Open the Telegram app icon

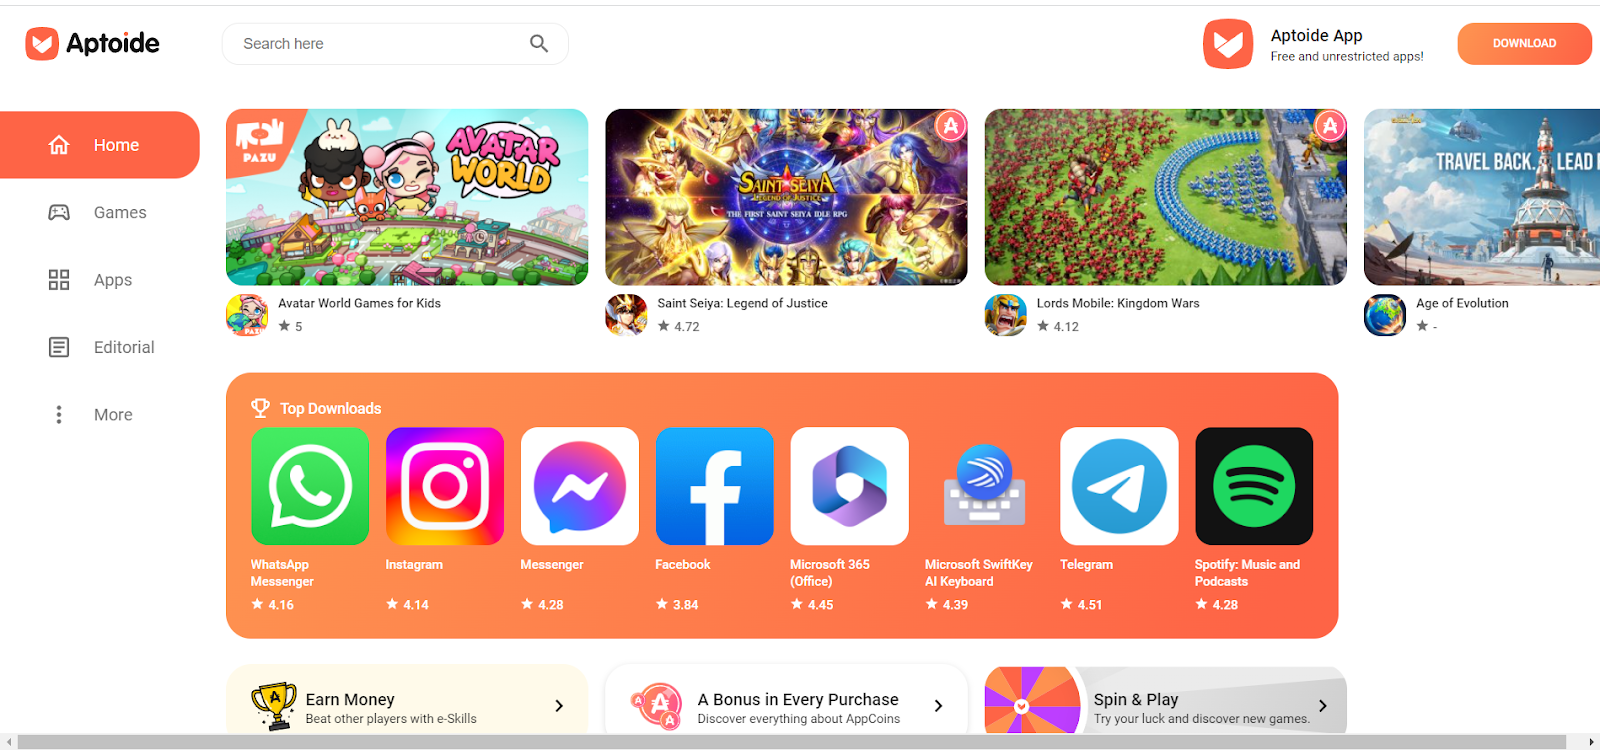1119,486
